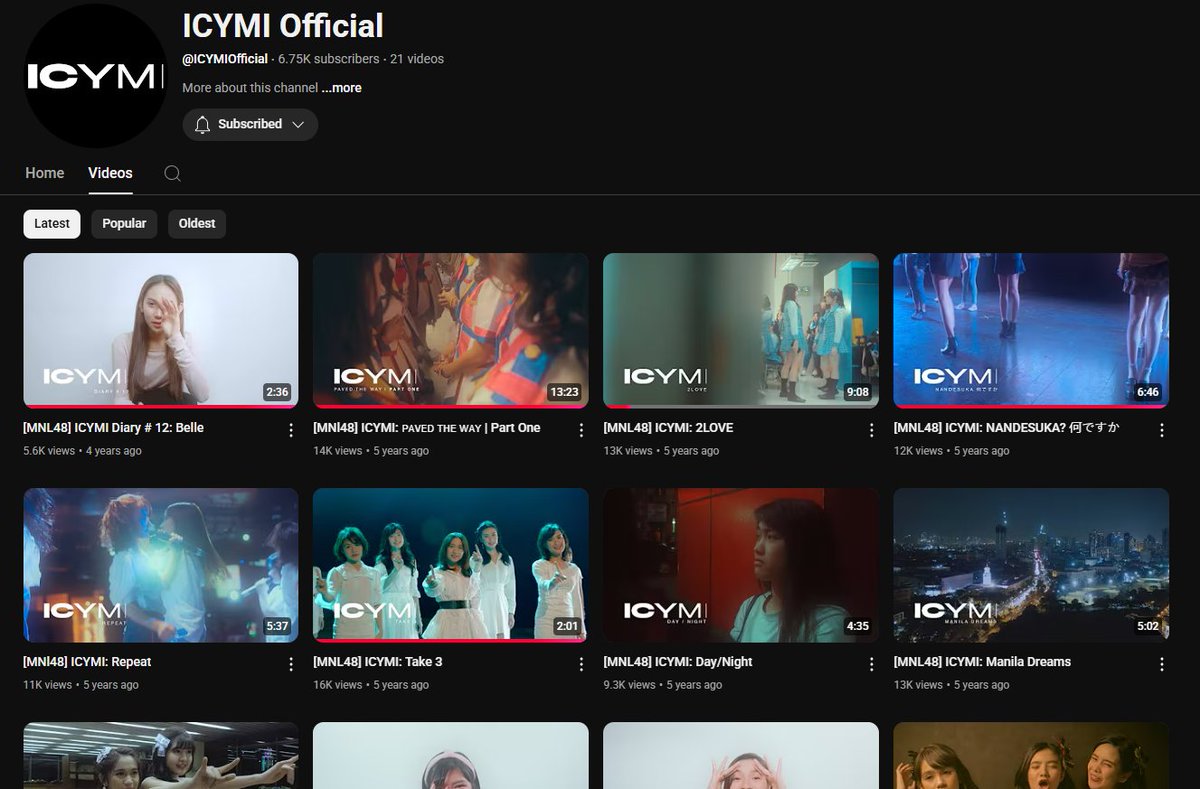Play the NANDESUKA? video thumbnail
Viewport: 1200px width, 789px height.
pos(1031,330)
